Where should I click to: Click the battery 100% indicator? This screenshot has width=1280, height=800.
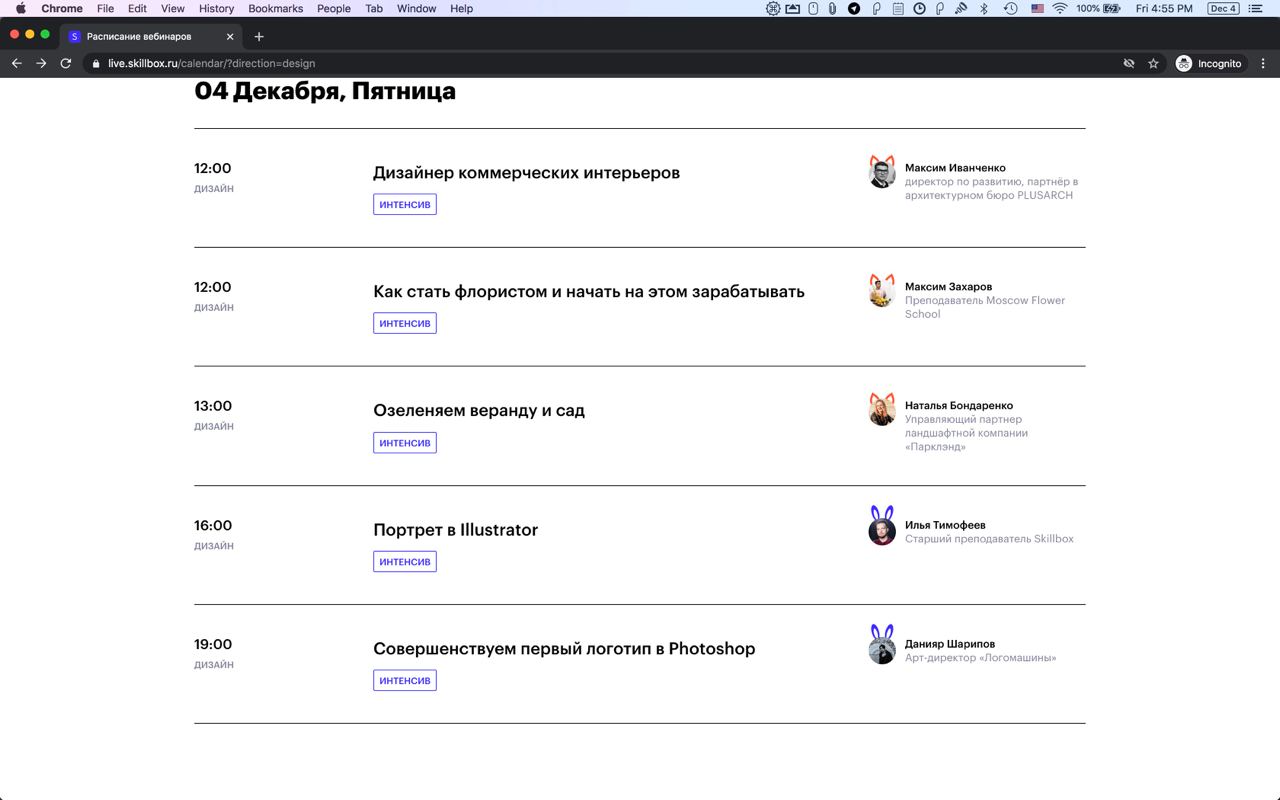click(x=1098, y=8)
